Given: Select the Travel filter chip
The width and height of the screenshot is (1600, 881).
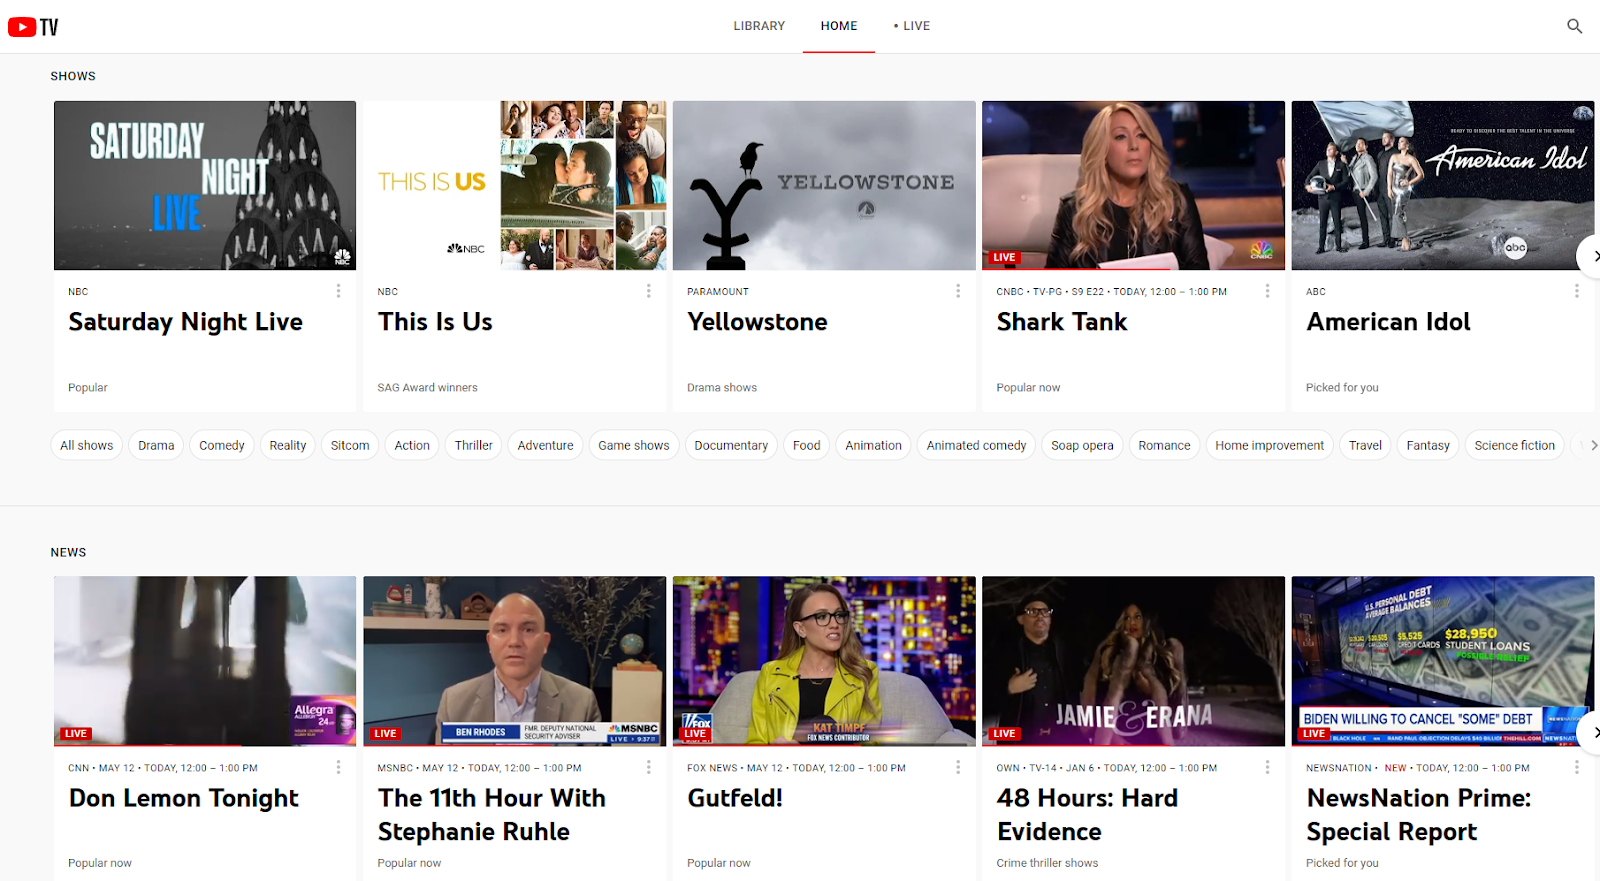Looking at the screenshot, I should tap(1365, 445).
